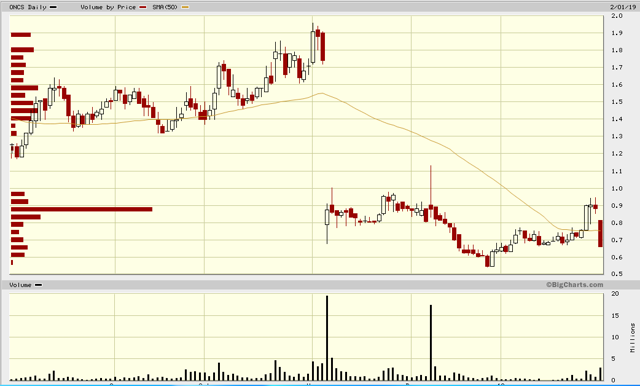
Task: Click the Volume by Price legend label
Action: pos(108,7)
